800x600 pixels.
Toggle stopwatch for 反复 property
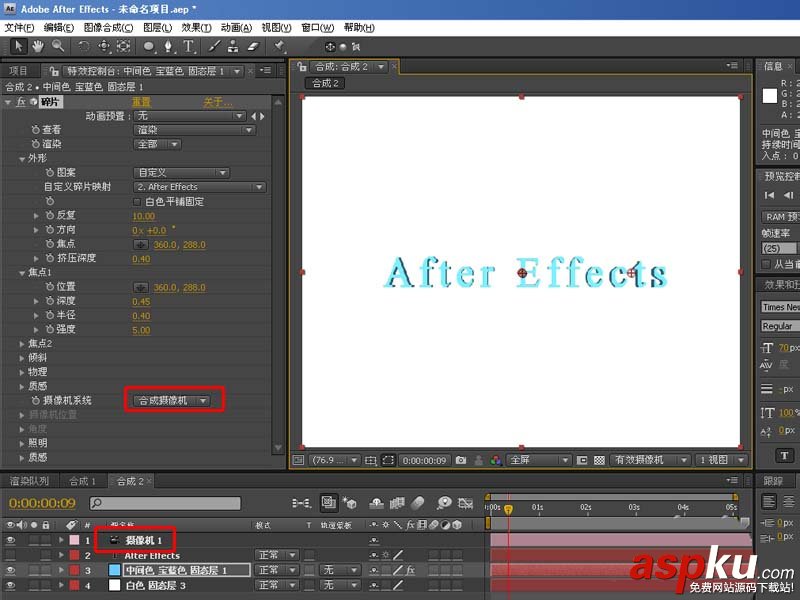49,215
